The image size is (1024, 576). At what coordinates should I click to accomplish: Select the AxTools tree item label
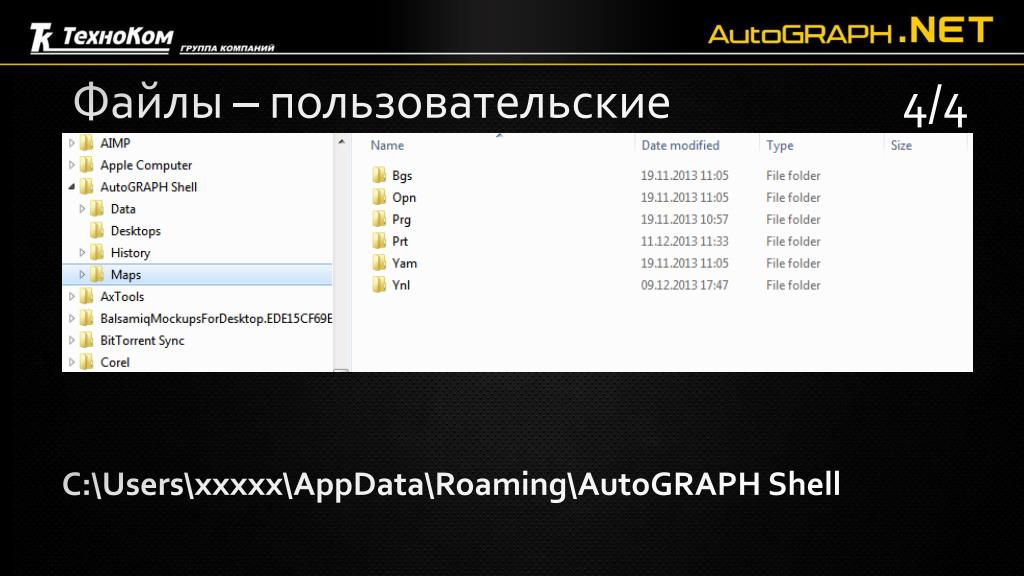pyautogui.click(x=122, y=297)
